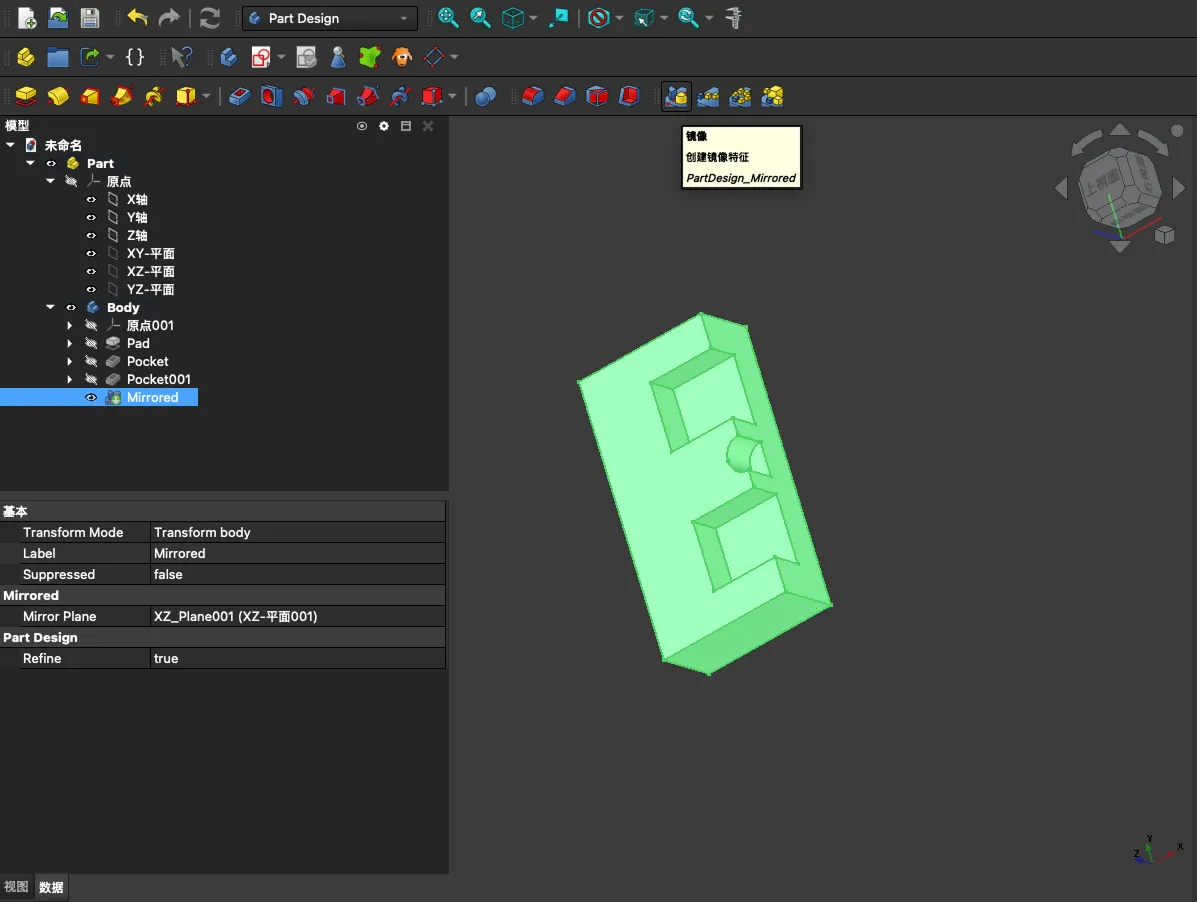The image size is (1197, 902).
Task: Show the hidden Pad feature
Action: [x=91, y=344]
